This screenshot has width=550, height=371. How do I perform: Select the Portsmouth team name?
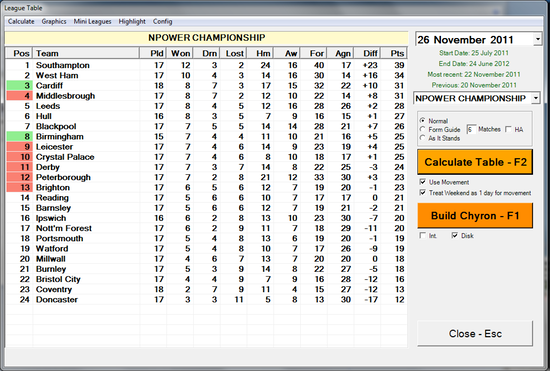[x=60, y=238]
